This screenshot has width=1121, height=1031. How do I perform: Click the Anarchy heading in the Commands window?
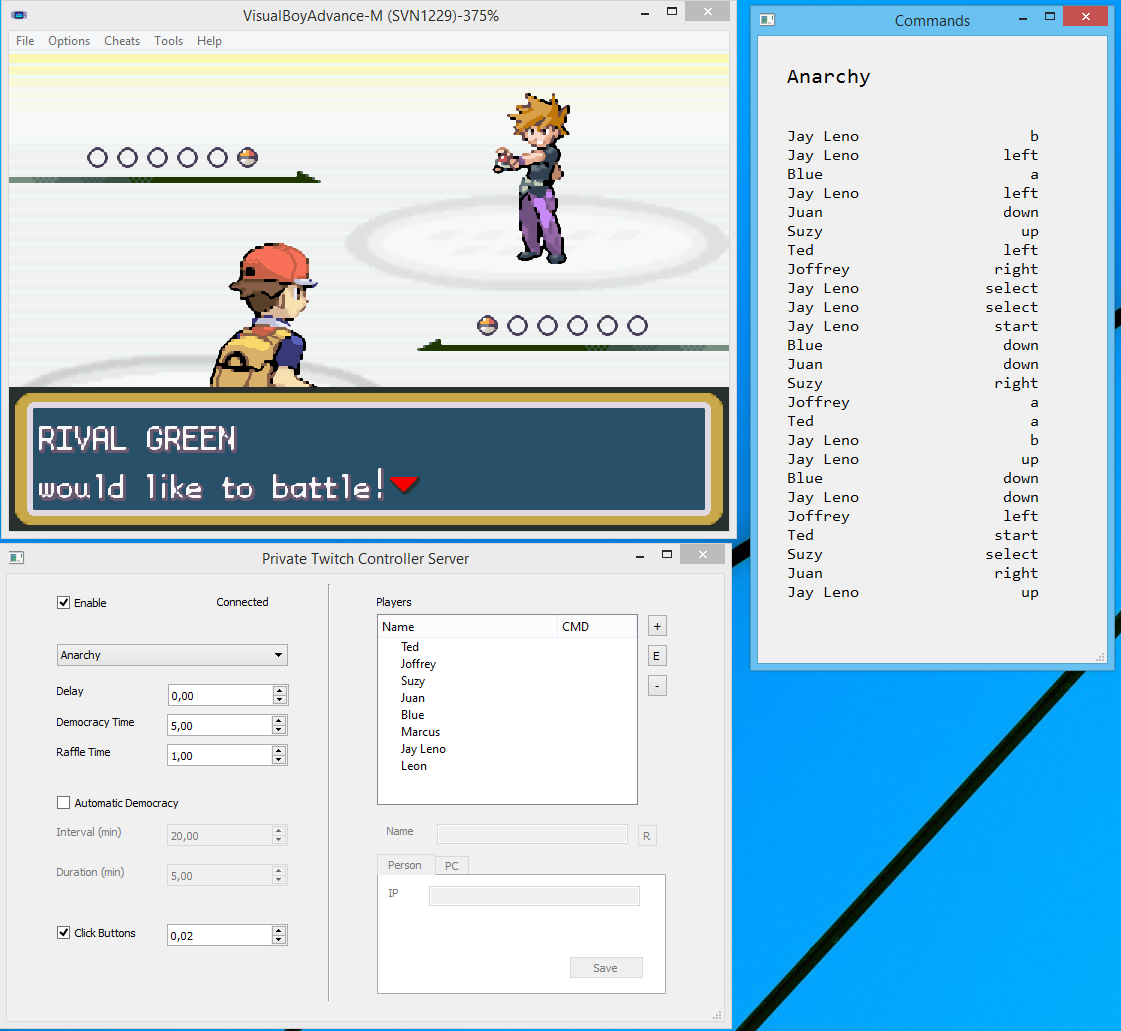pos(829,77)
